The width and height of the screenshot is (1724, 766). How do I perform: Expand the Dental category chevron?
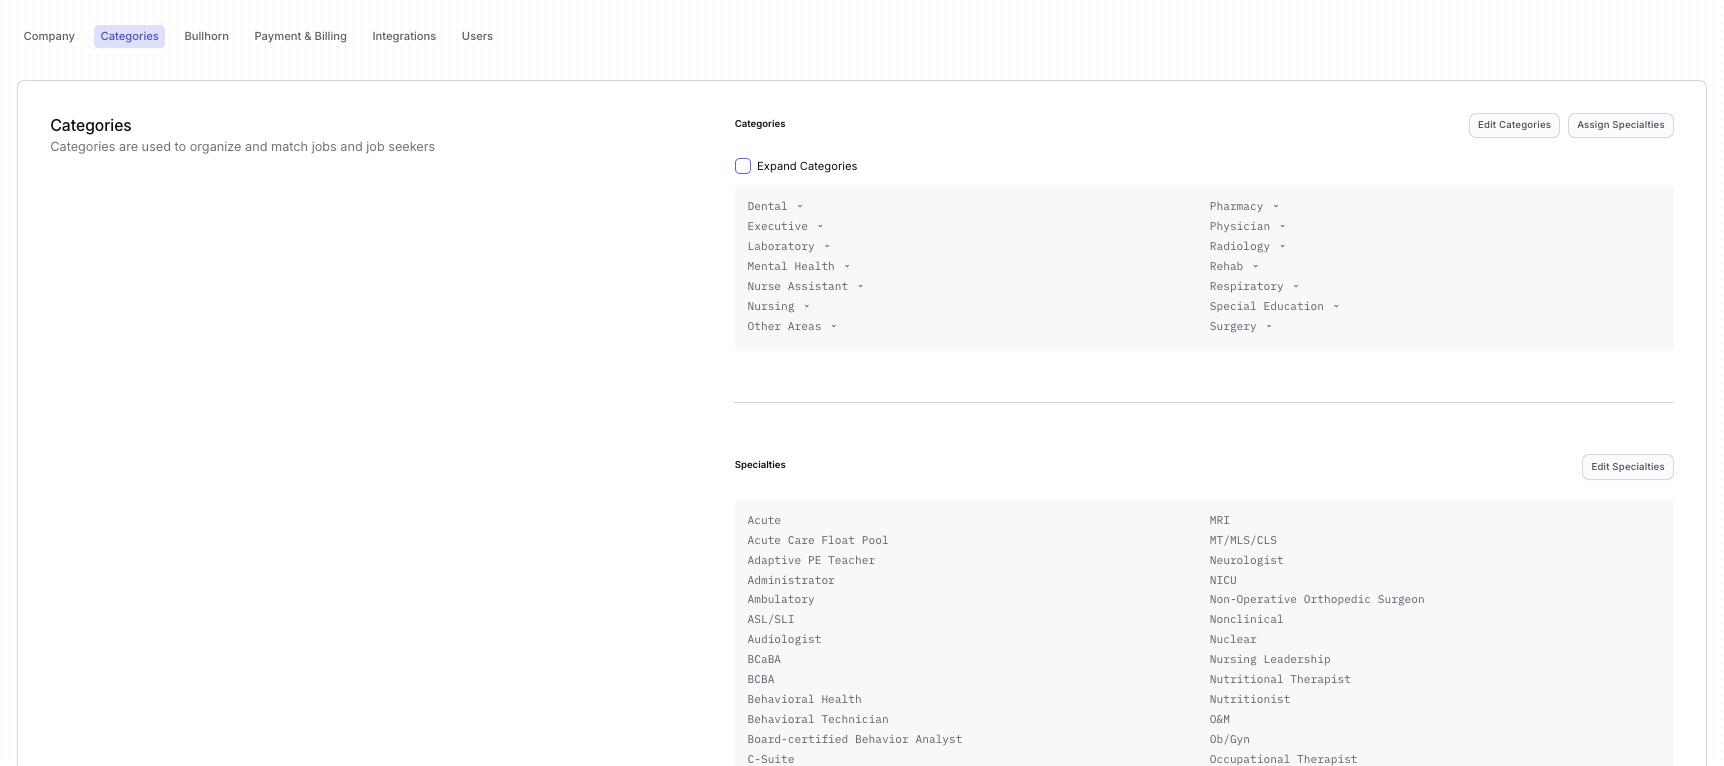click(800, 207)
